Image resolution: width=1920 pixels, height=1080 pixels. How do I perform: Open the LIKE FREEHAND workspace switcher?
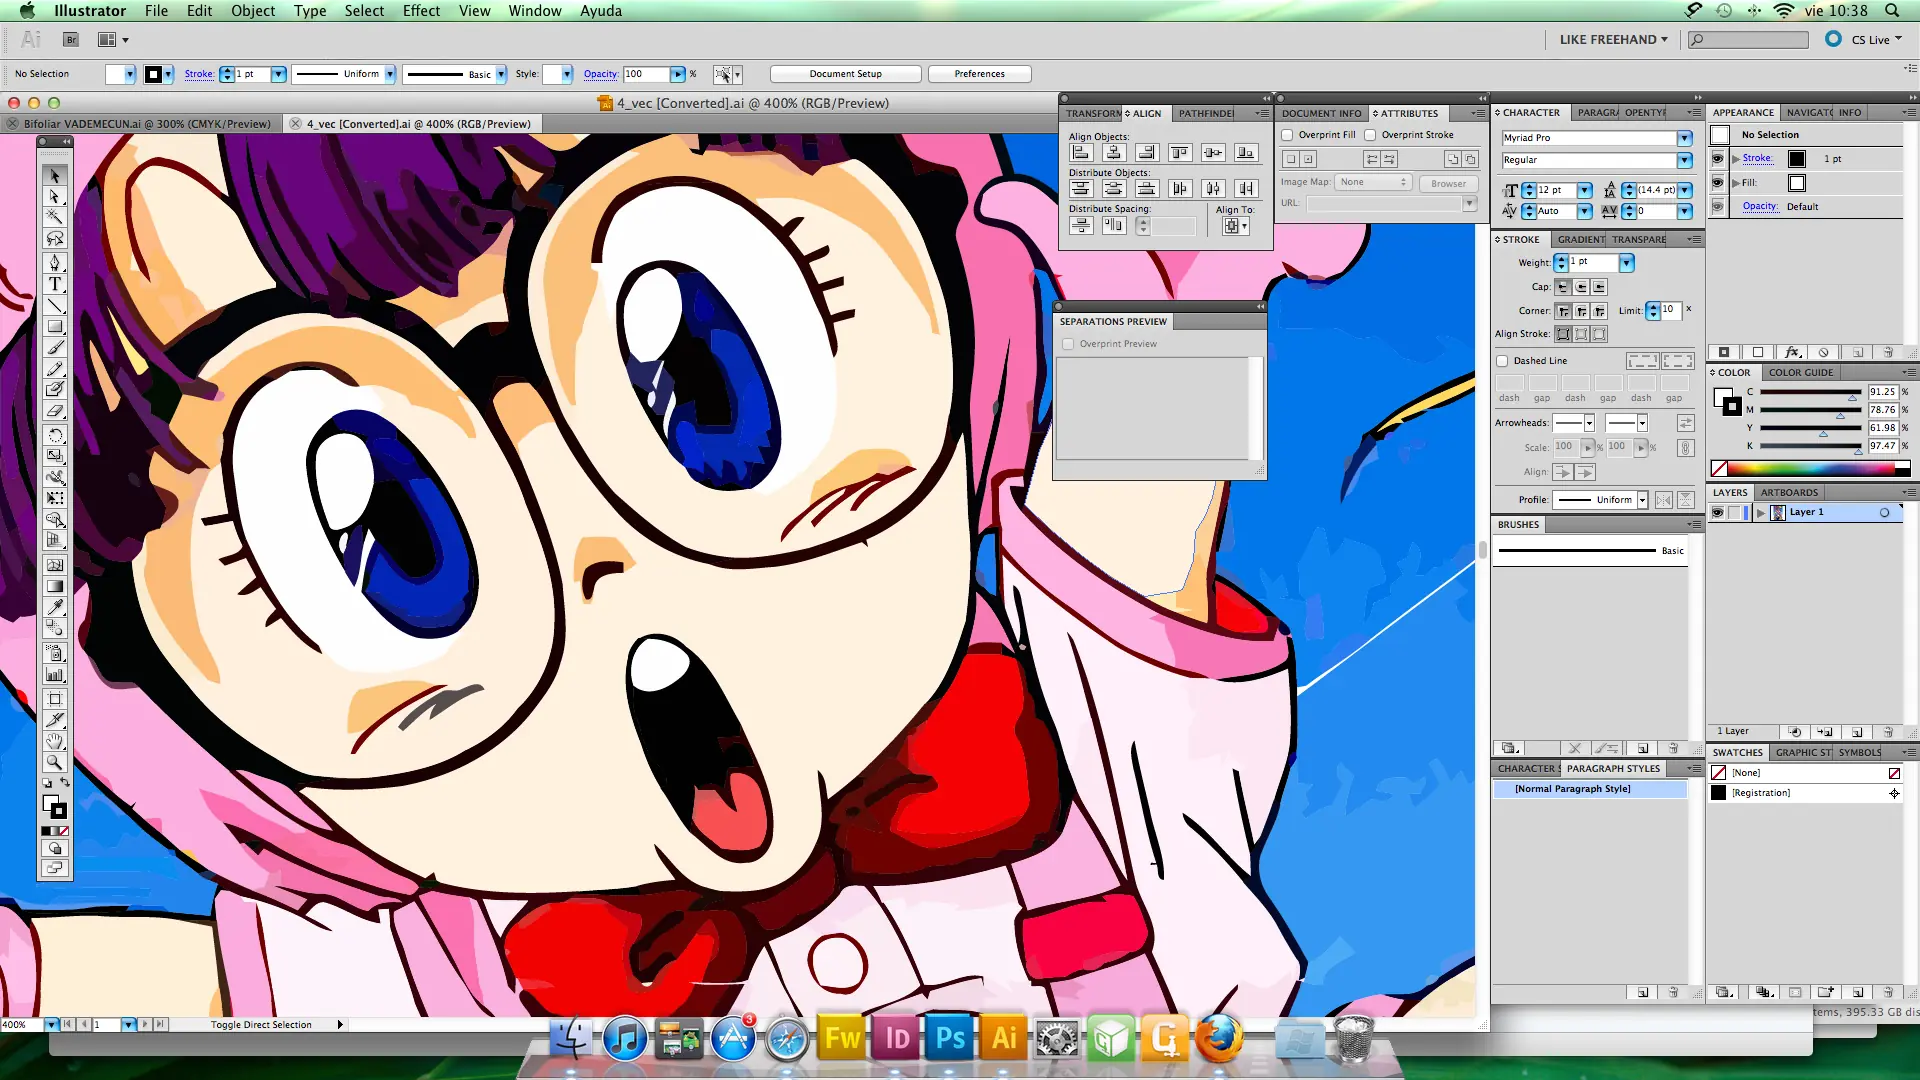pyautogui.click(x=1613, y=40)
